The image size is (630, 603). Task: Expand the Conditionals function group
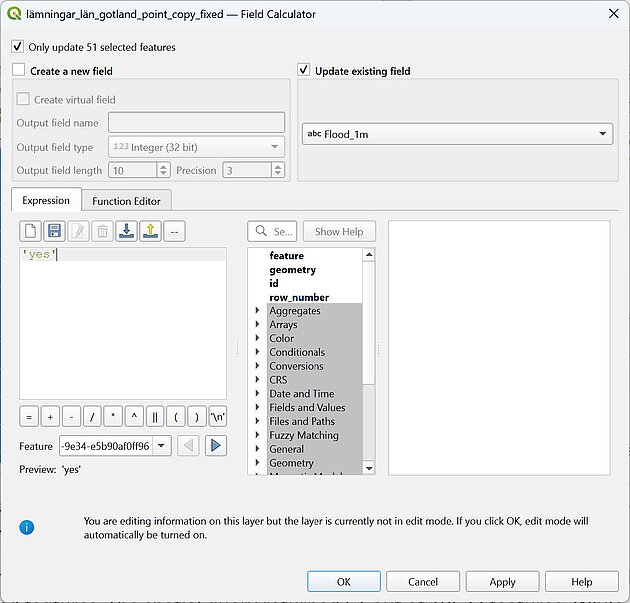(x=257, y=352)
